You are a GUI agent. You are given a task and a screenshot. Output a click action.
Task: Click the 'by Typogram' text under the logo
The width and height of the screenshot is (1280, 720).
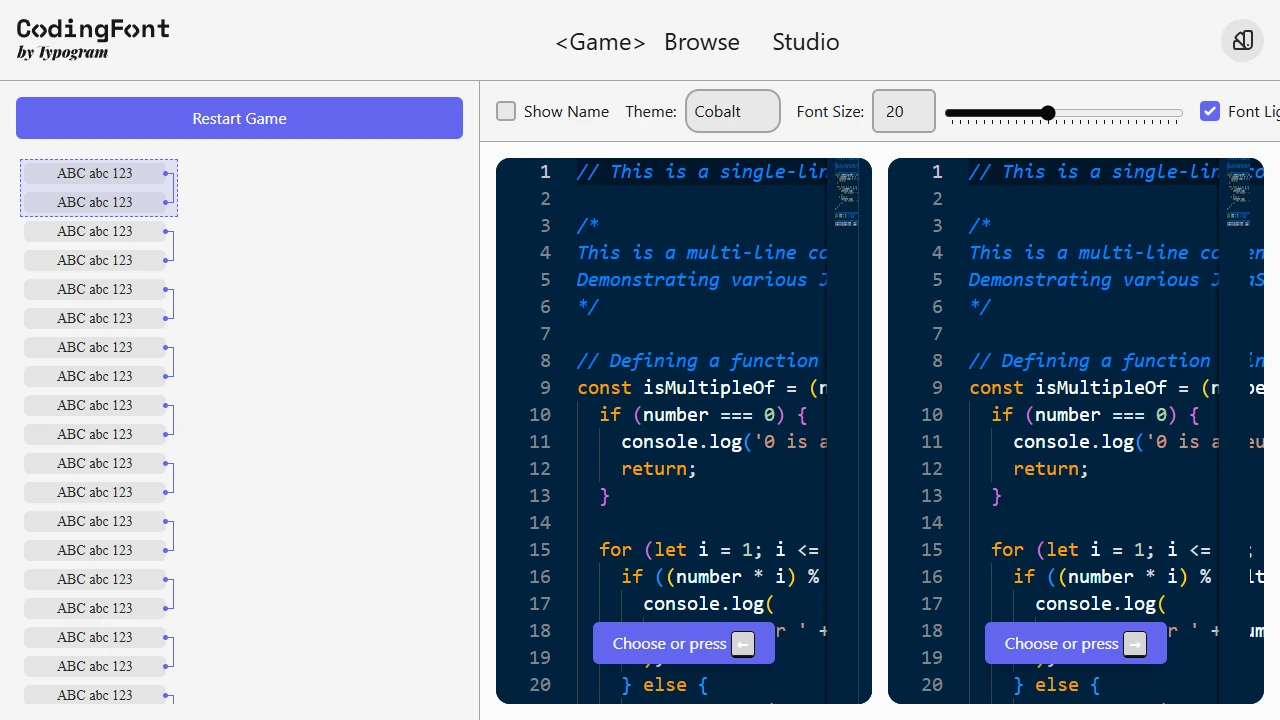coord(61,53)
